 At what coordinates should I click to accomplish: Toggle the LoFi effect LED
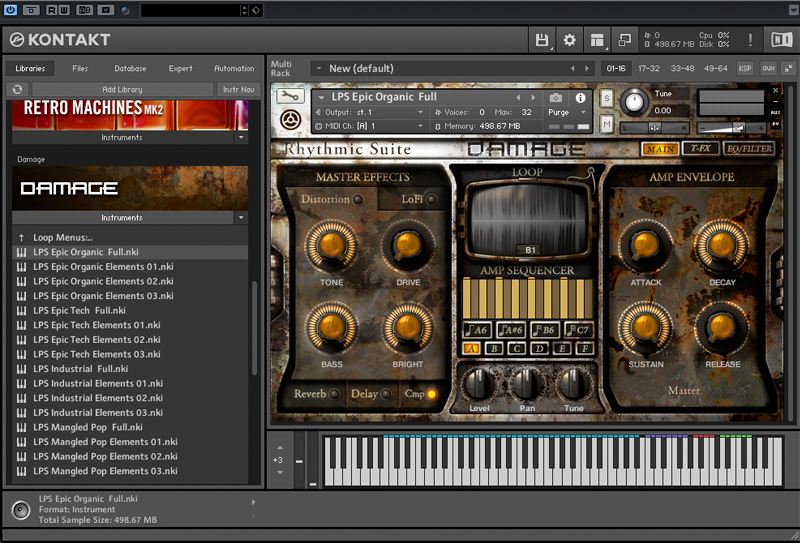pyautogui.click(x=432, y=200)
